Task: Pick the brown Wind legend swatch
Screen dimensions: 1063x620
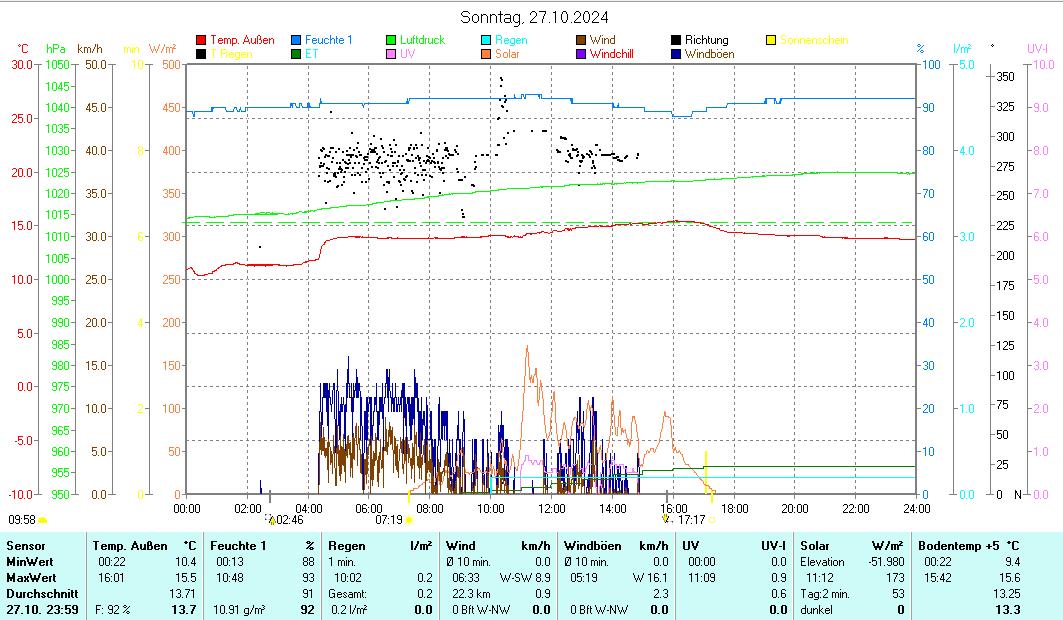Action: point(581,40)
